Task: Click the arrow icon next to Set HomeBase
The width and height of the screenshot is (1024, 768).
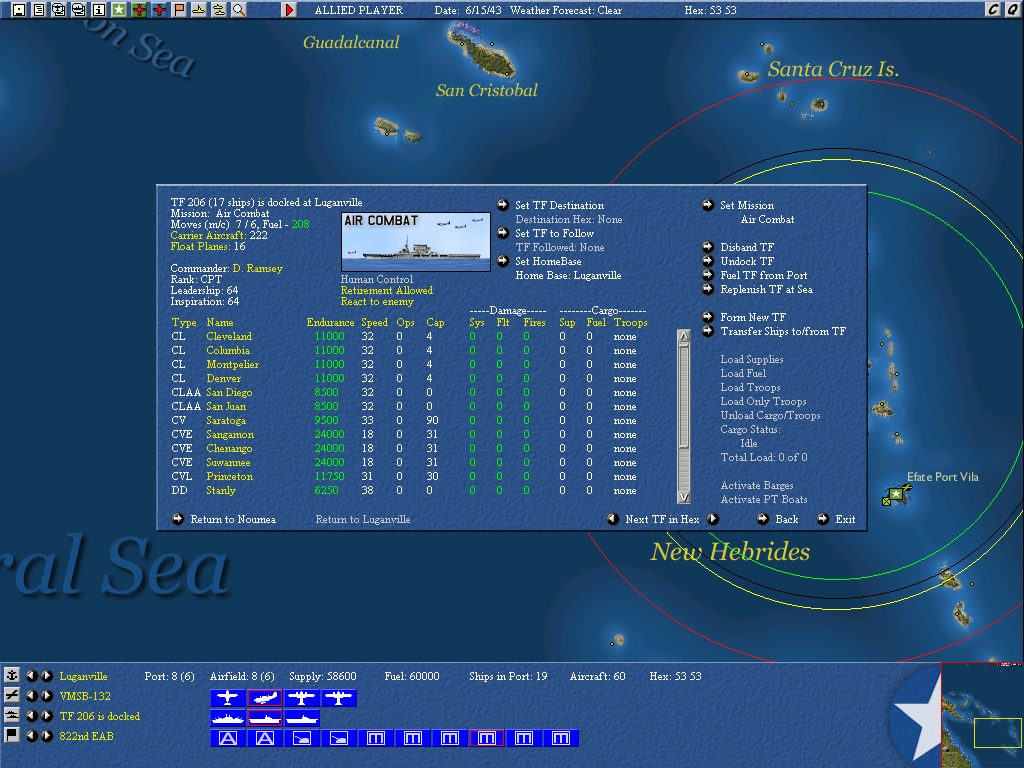Action: tap(503, 261)
